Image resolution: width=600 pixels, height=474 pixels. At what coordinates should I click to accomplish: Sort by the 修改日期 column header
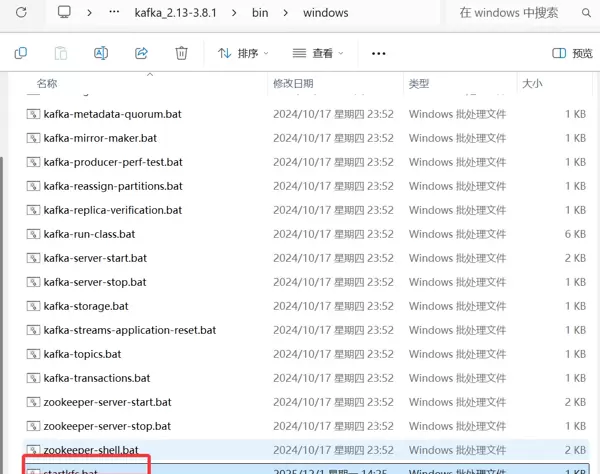point(293,84)
